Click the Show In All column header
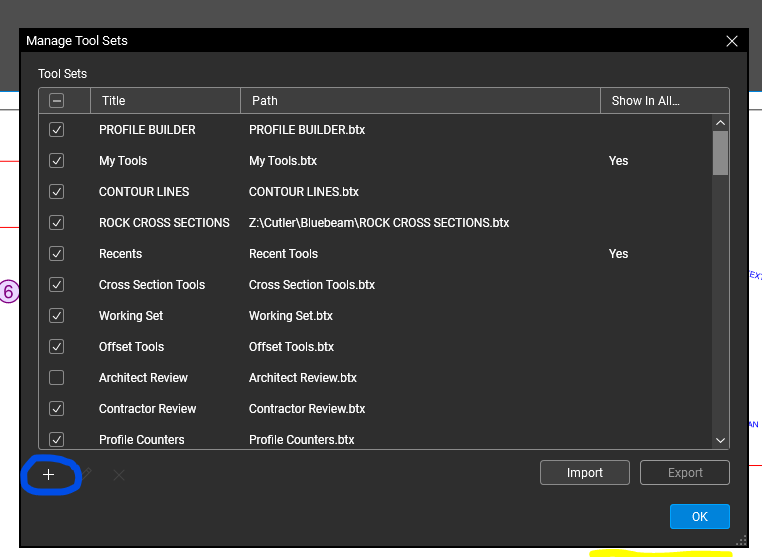762x557 pixels. (x=665, y=101)
